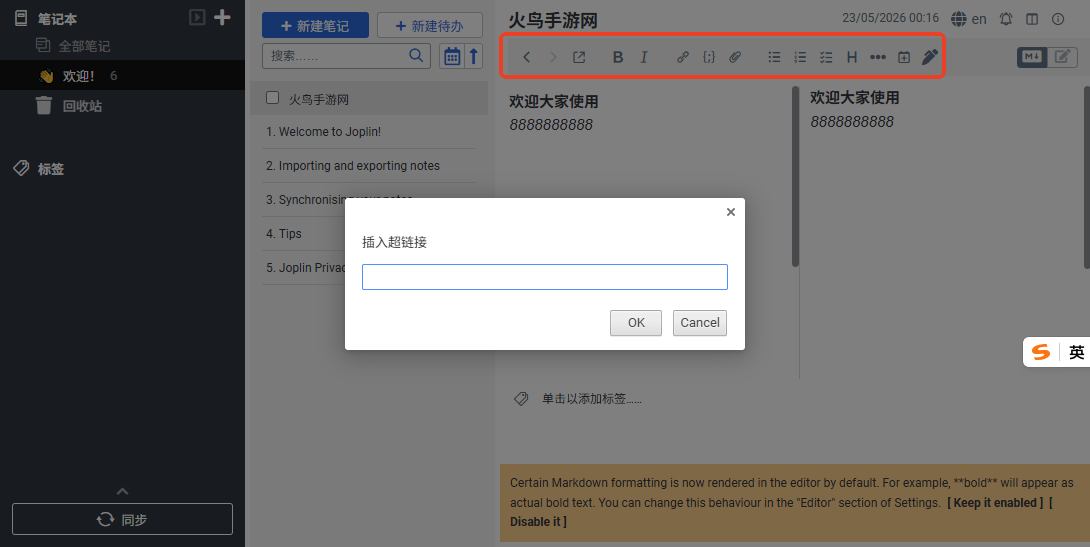The image size is (1090, 547).
Task: Switch to the rich text editor toggle
Action: 1062,57
